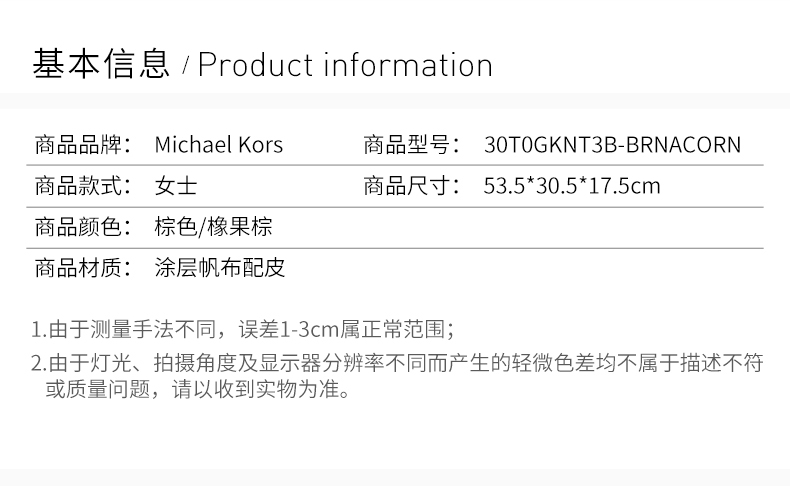Click the 基本信息 heading
790x486 pixels.
point(101,64)
